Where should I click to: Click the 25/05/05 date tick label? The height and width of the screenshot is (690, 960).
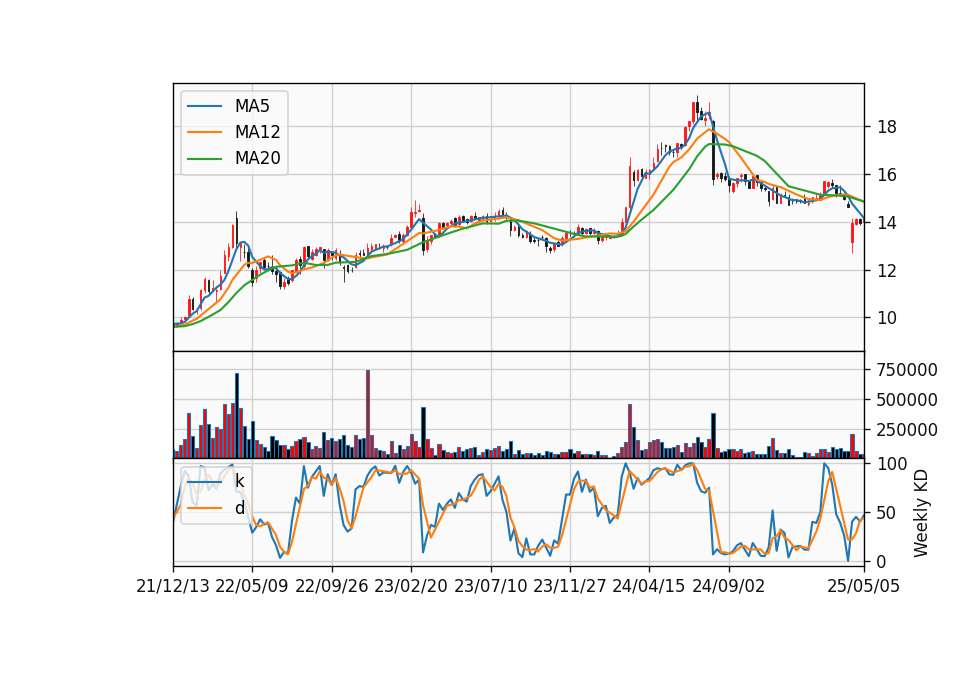[x=864, y=586]
